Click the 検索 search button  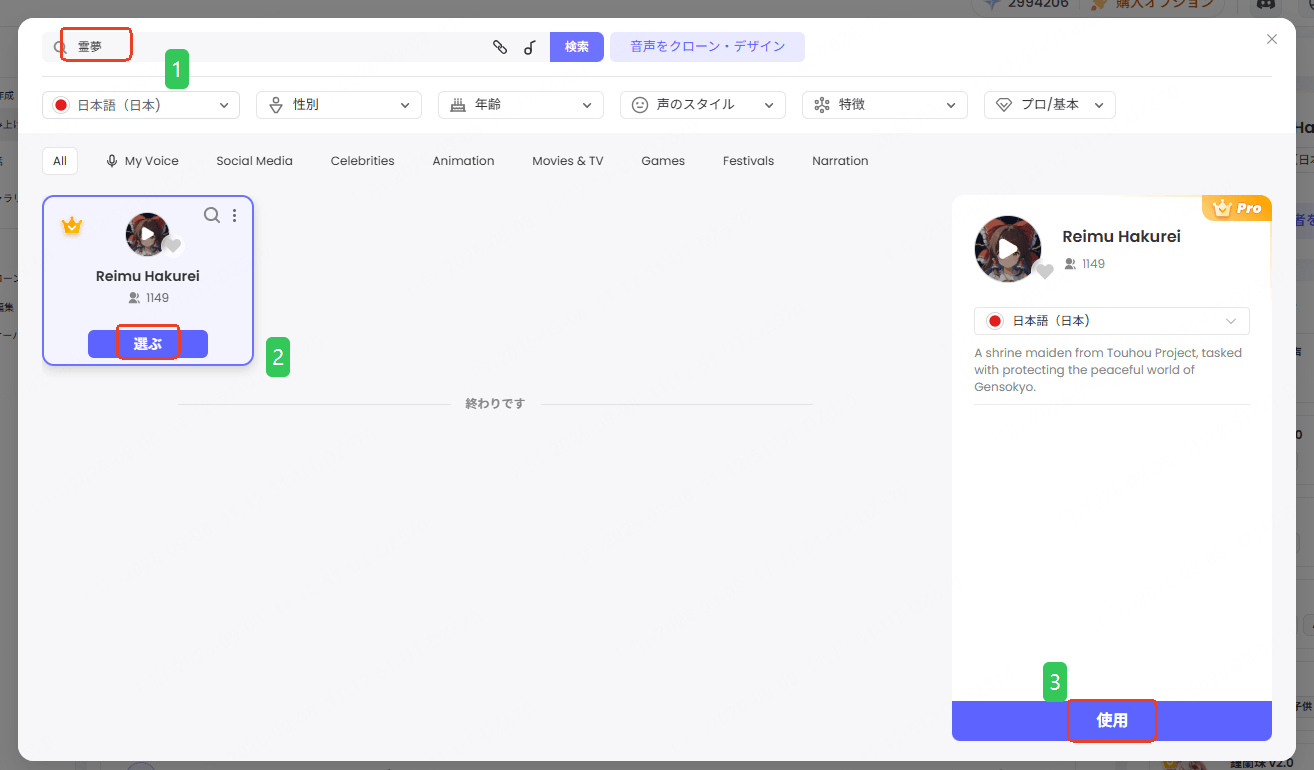(x=577, y=47)
